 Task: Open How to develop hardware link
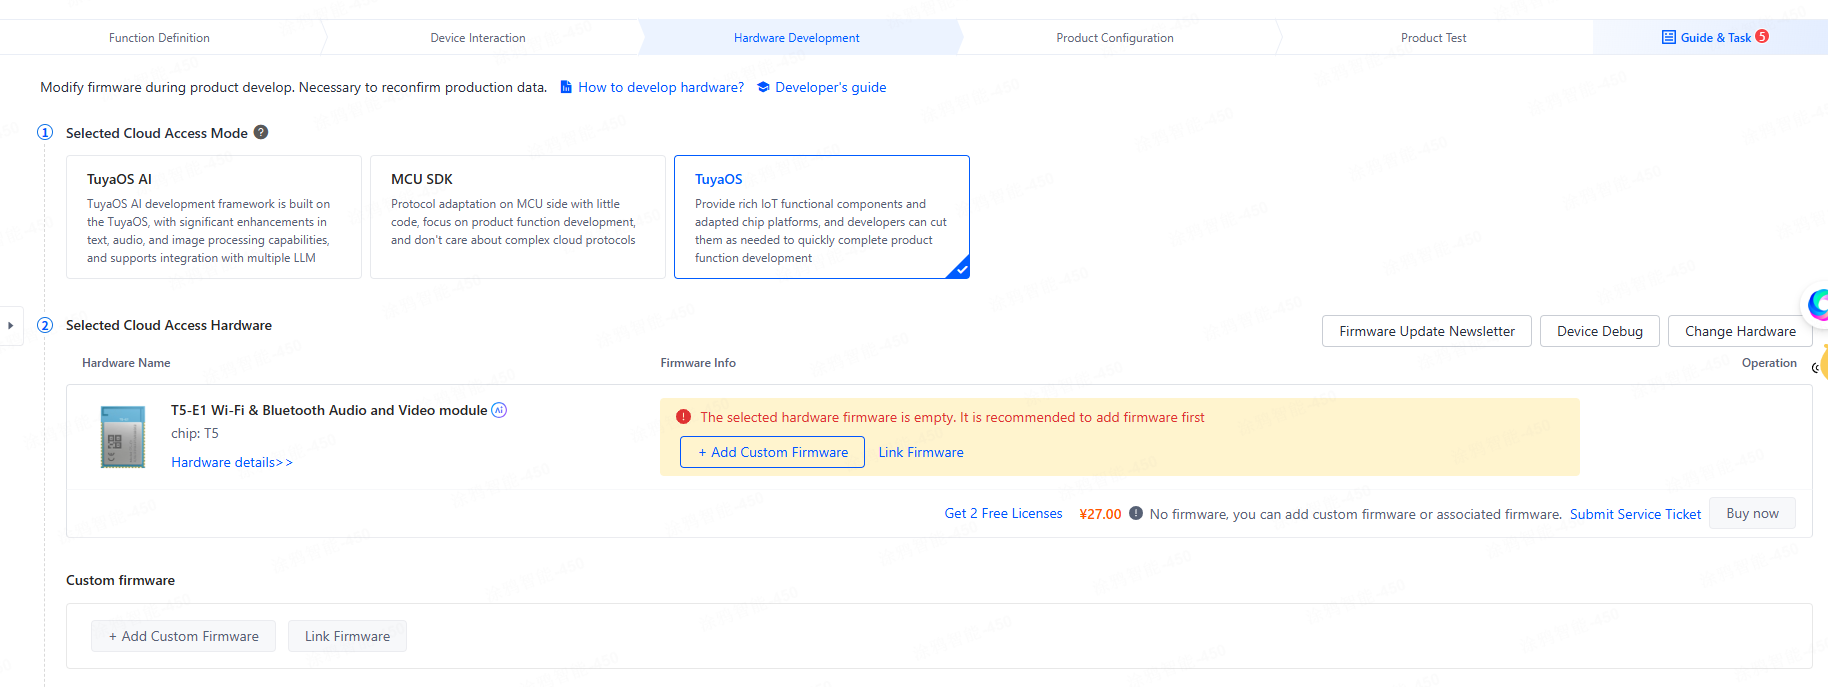(661, 87)
